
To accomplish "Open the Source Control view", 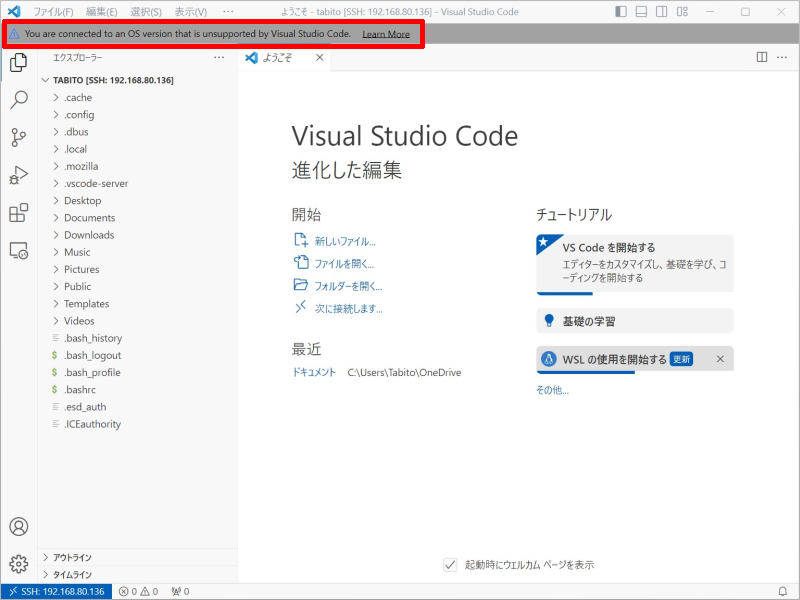I will pos(18,137).
